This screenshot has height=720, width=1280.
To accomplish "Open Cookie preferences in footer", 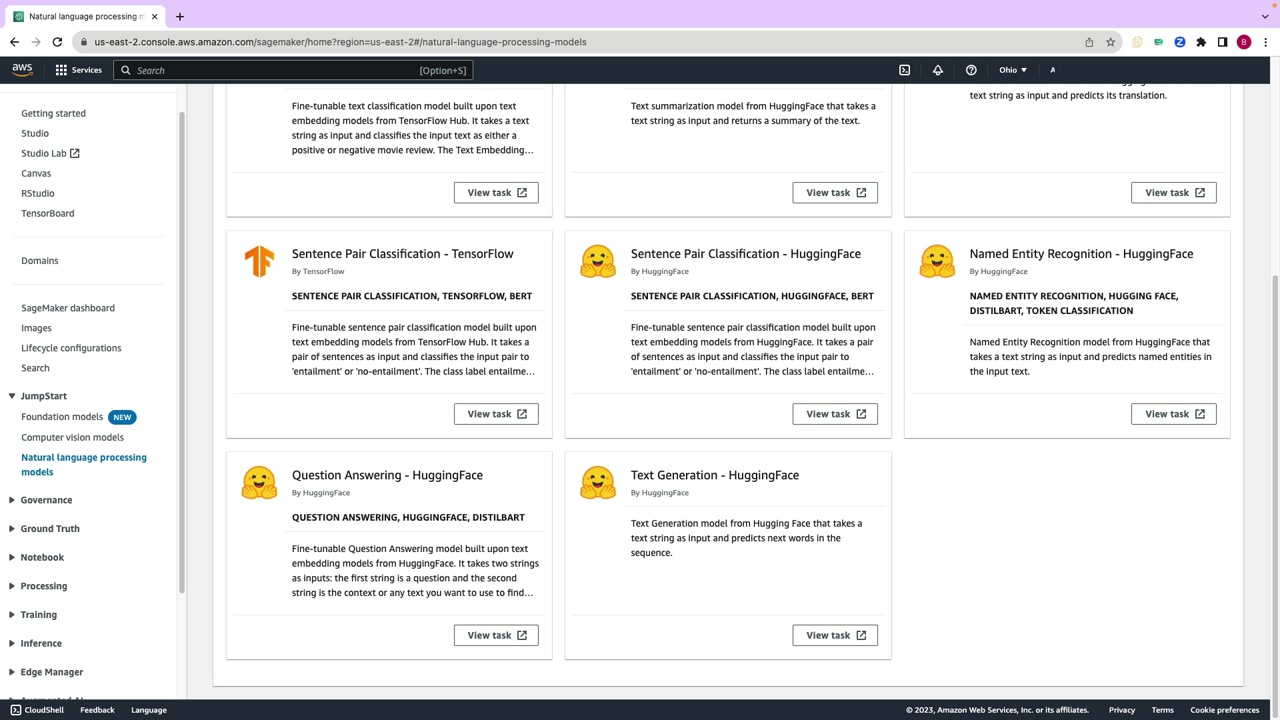I will coord(1225,710).
